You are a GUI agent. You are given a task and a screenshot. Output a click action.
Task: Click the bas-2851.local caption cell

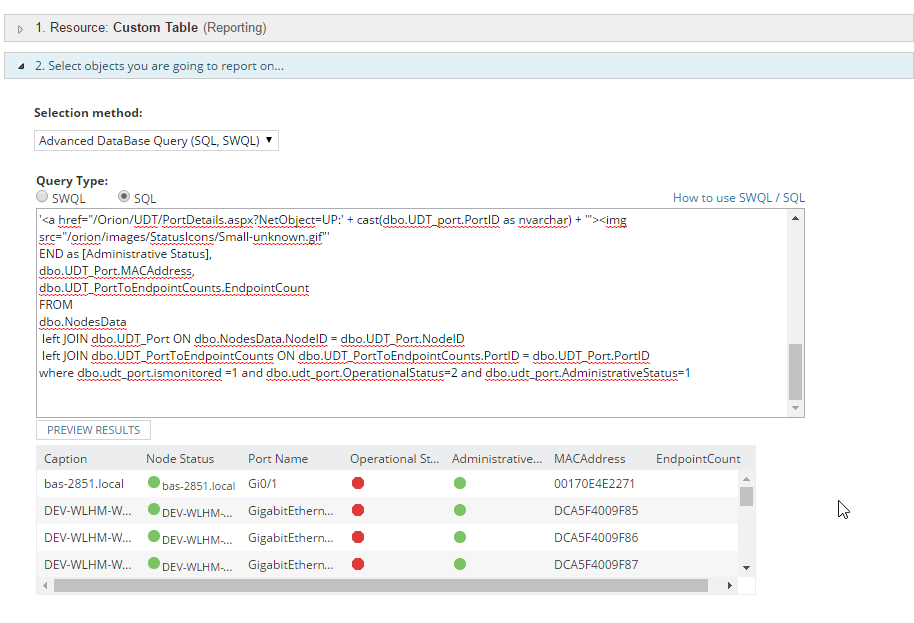coord(84,484)
